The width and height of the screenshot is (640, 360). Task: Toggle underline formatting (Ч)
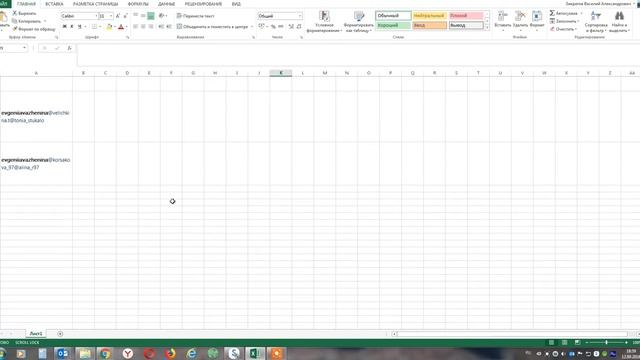coord(80,27)
